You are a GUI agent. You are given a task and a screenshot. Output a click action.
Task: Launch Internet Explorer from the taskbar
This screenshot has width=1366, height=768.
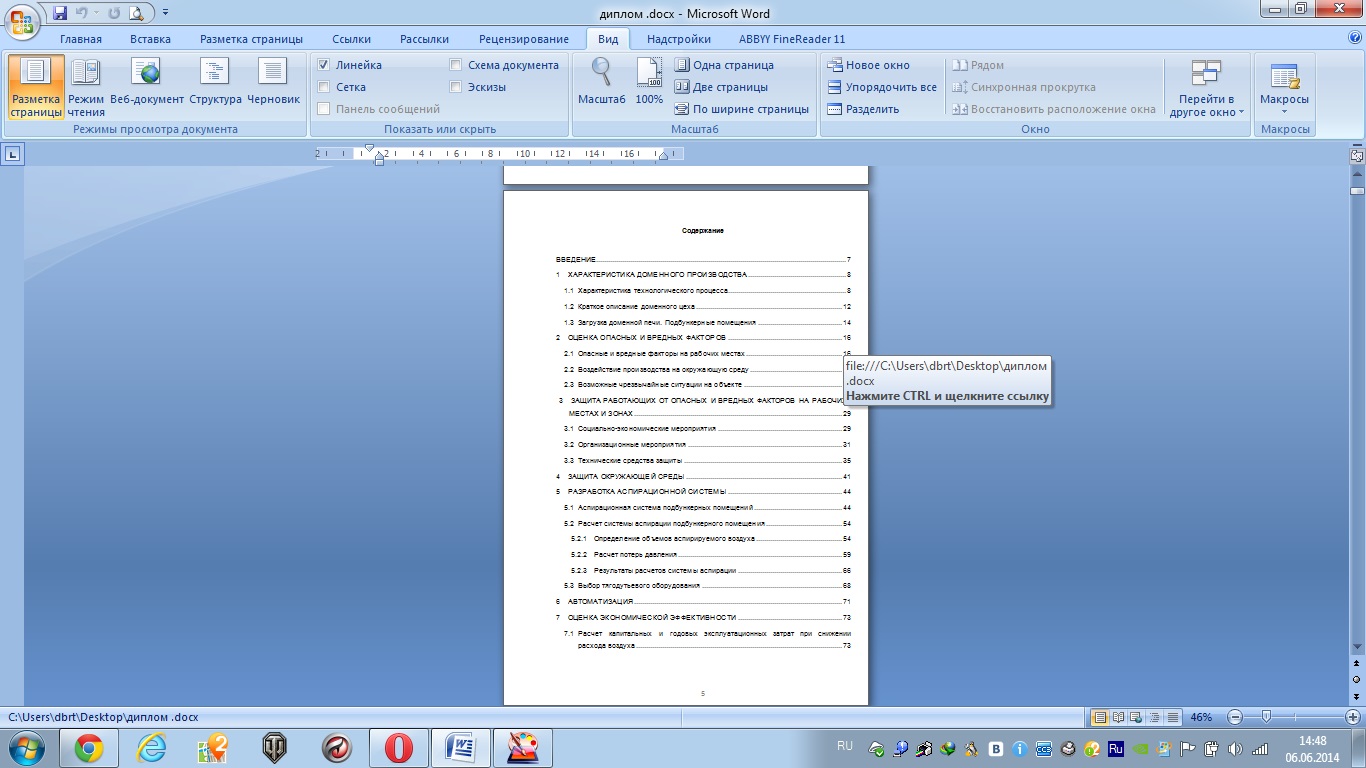(x=151, y=748)
